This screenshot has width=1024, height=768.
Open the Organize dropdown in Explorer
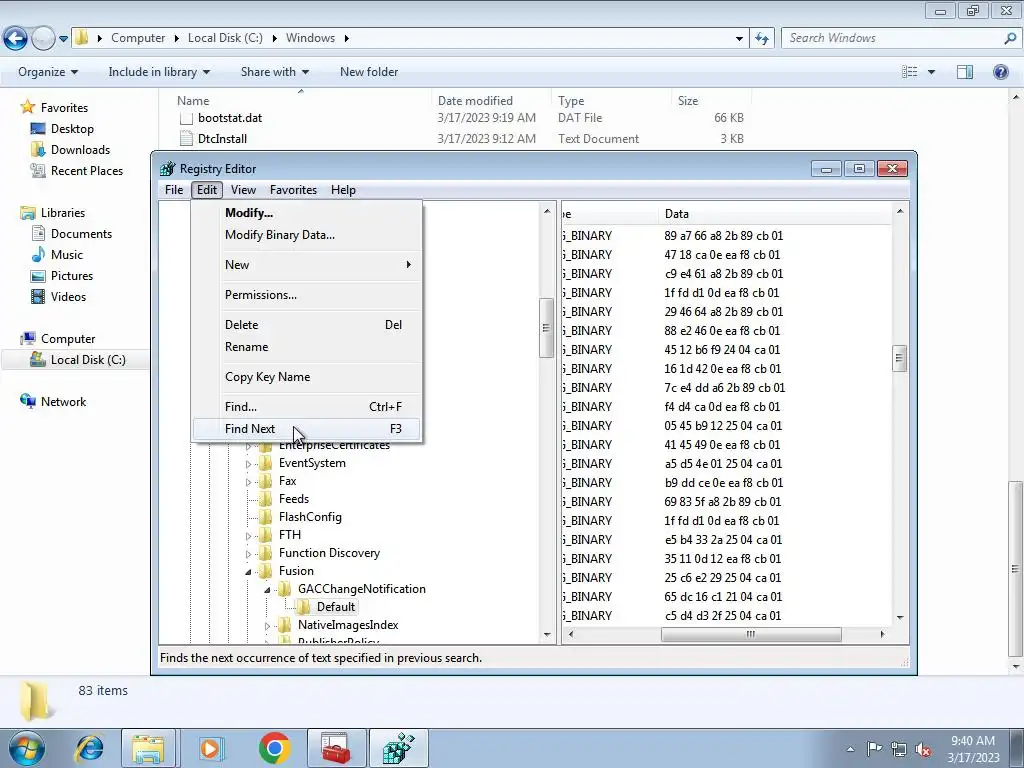(x=48, y=72)
